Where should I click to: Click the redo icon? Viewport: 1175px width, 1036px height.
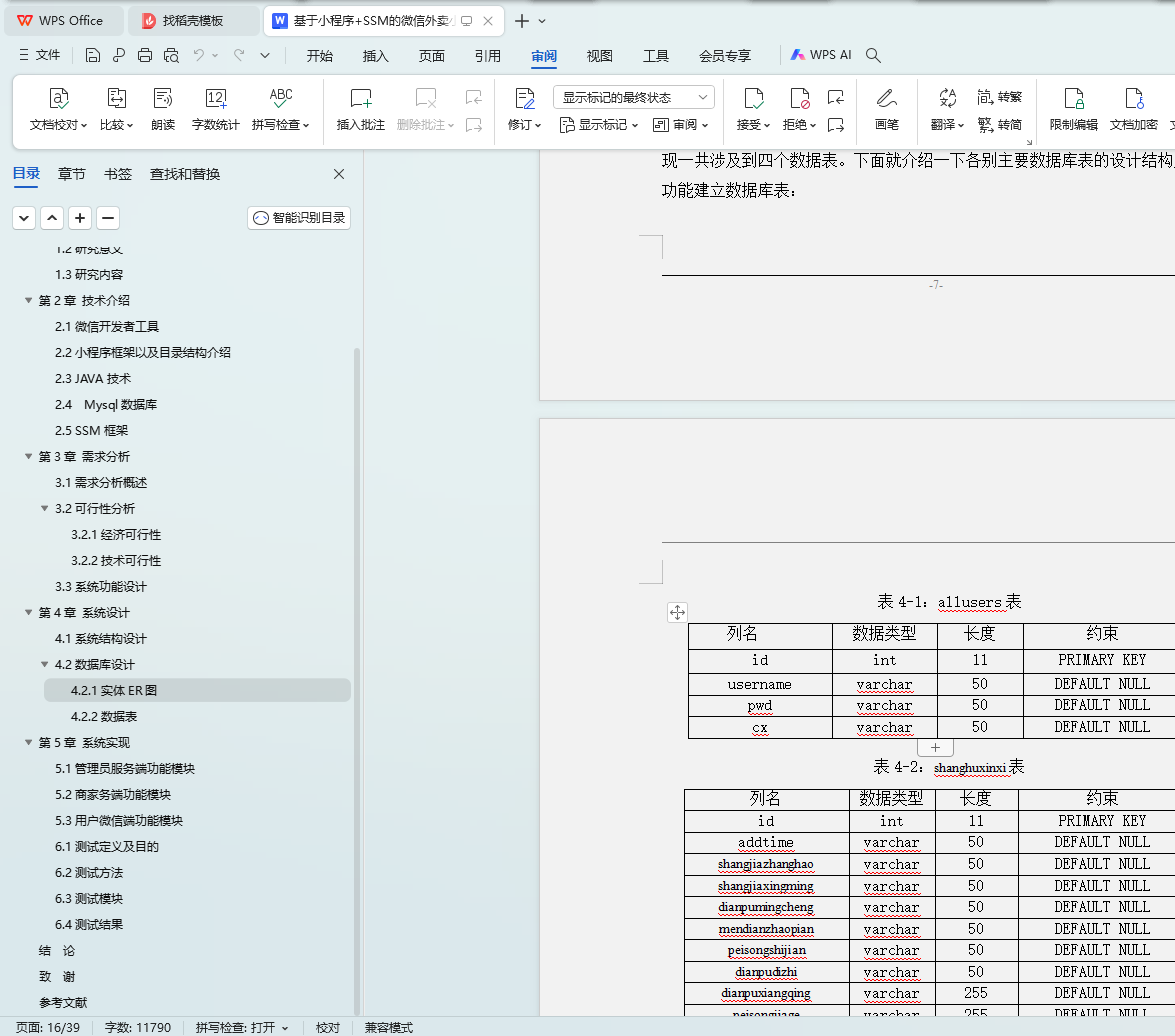[x=239, y=55]
